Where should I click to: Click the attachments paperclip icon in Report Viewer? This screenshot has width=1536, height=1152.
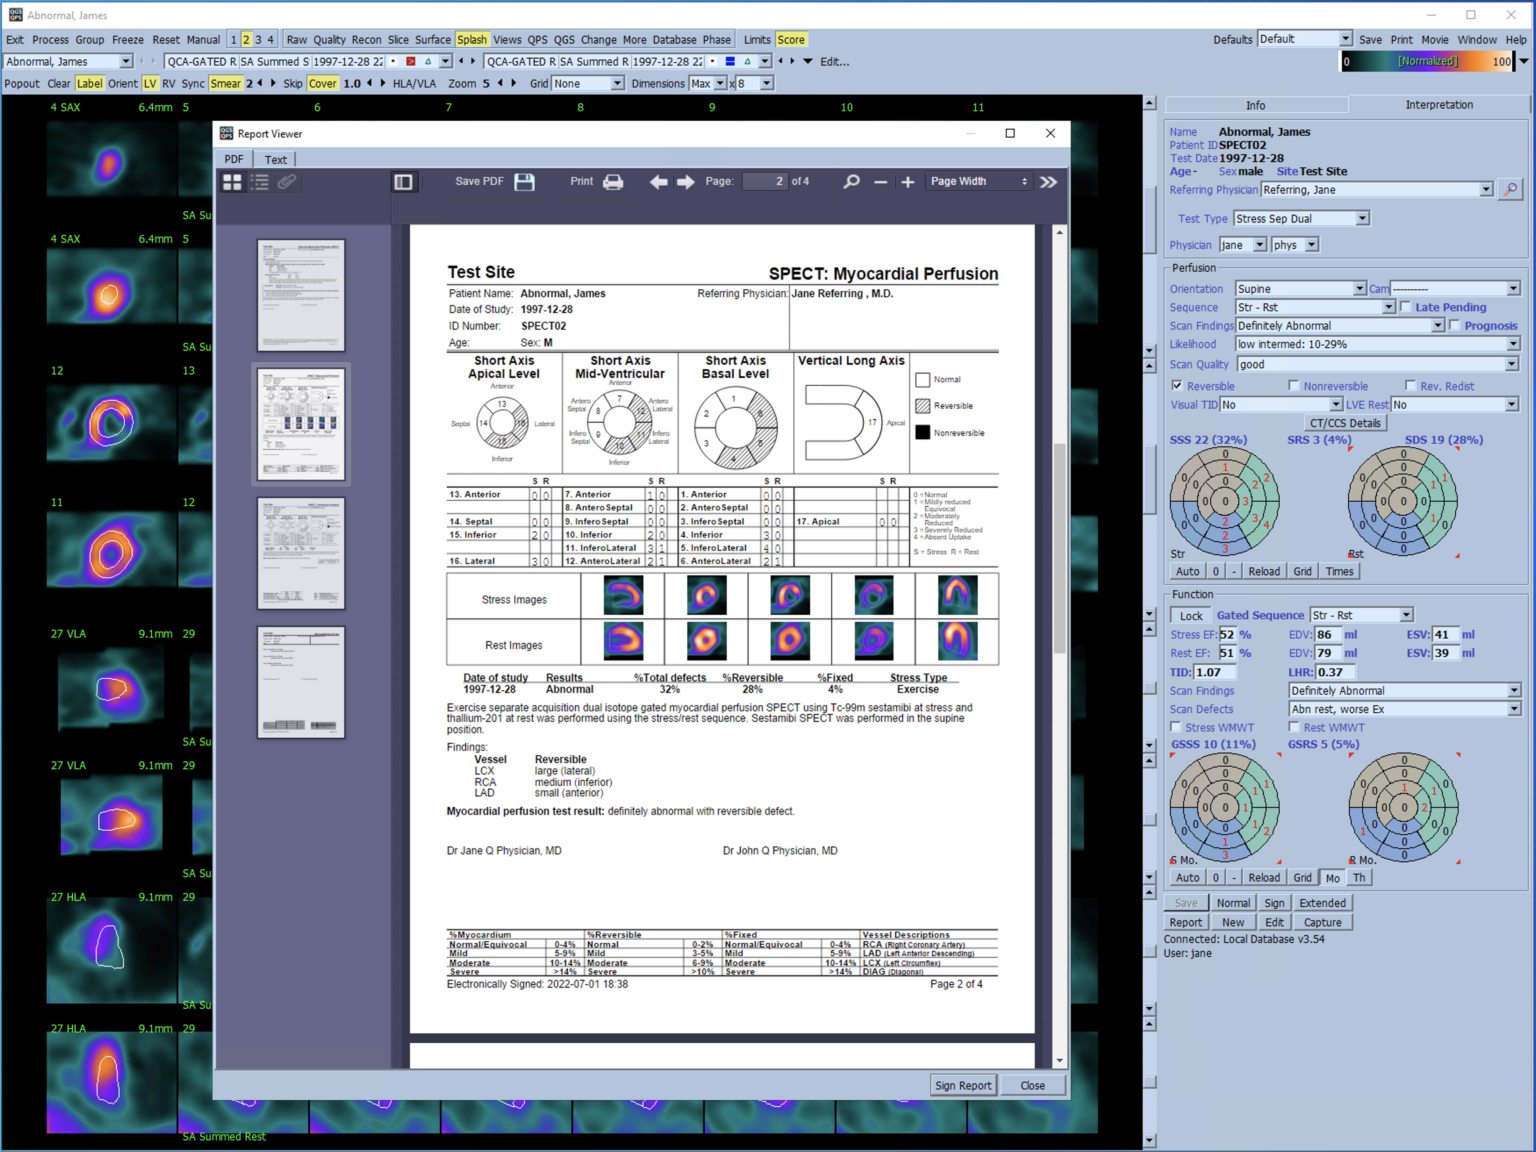pos(288,182)
